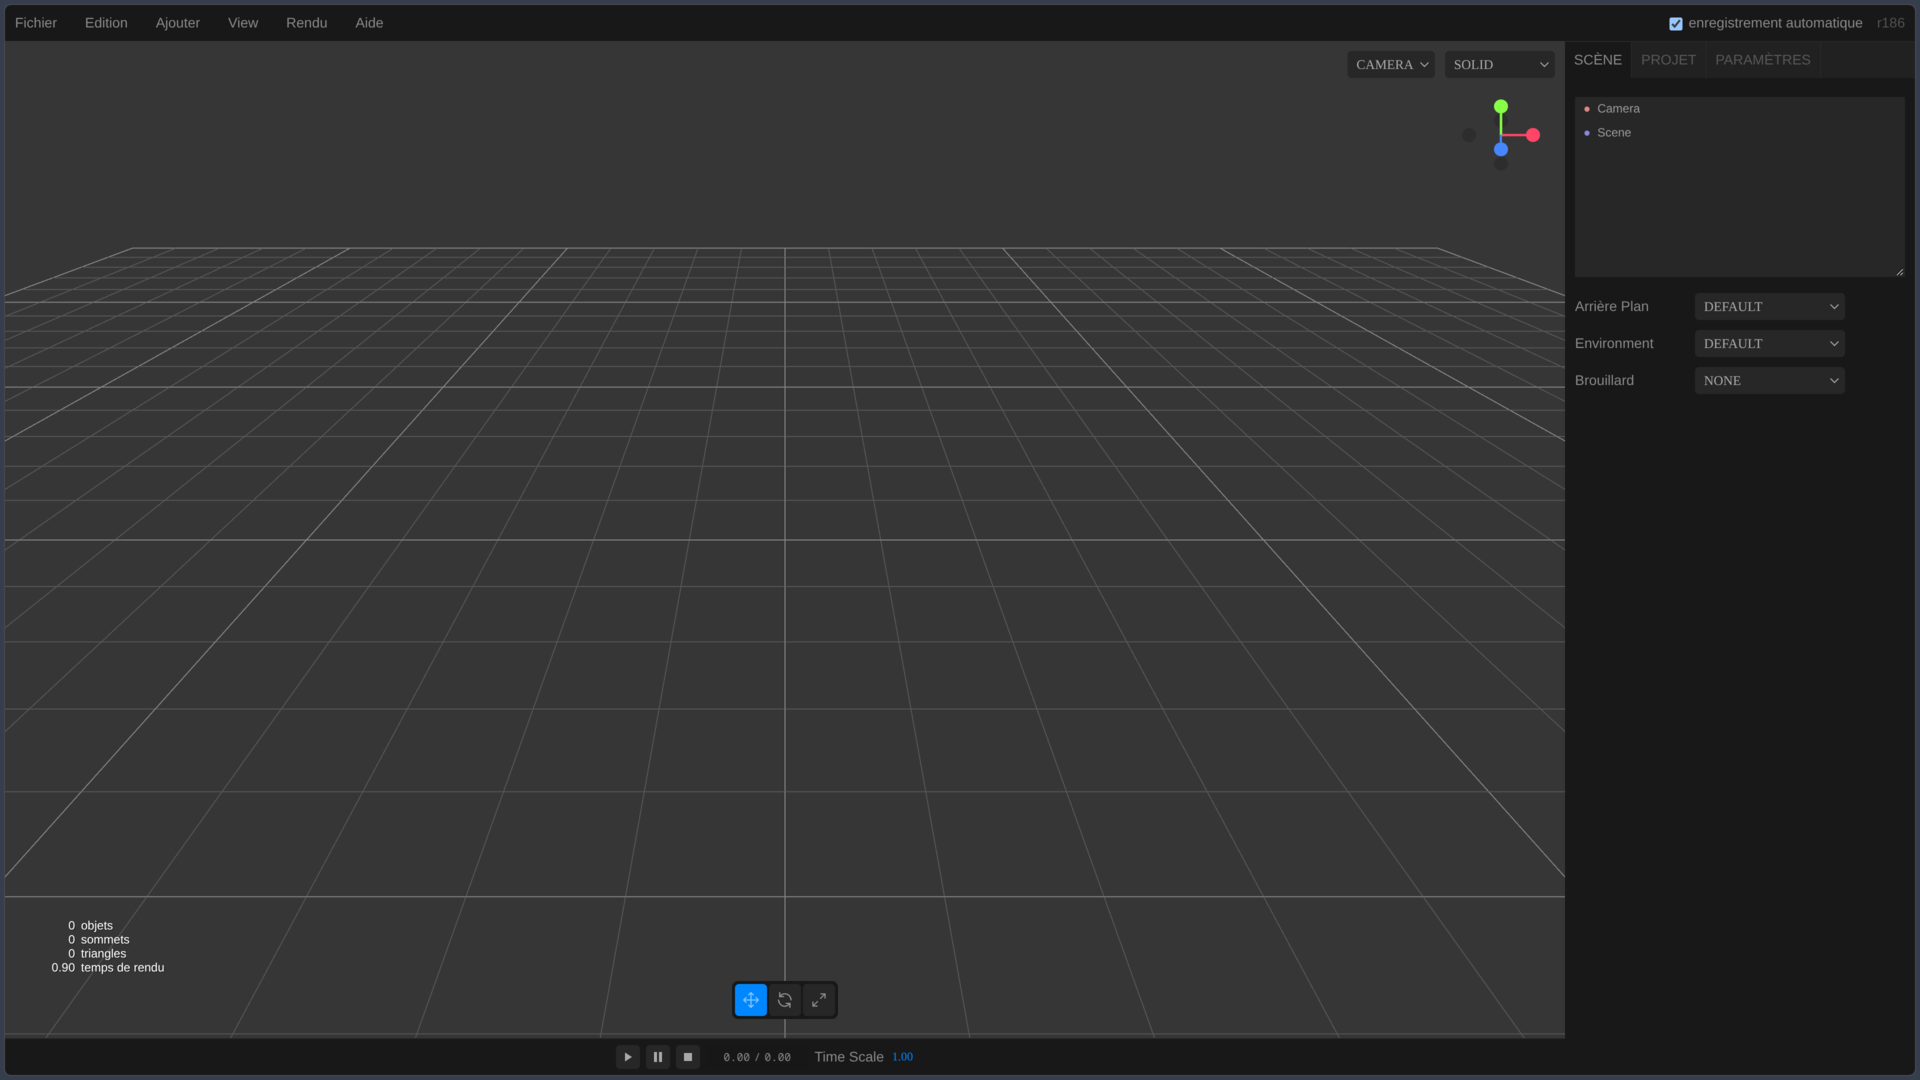Select Scene in the scene outliner
This screenshot has height=1080, width=1920.
1740,133
